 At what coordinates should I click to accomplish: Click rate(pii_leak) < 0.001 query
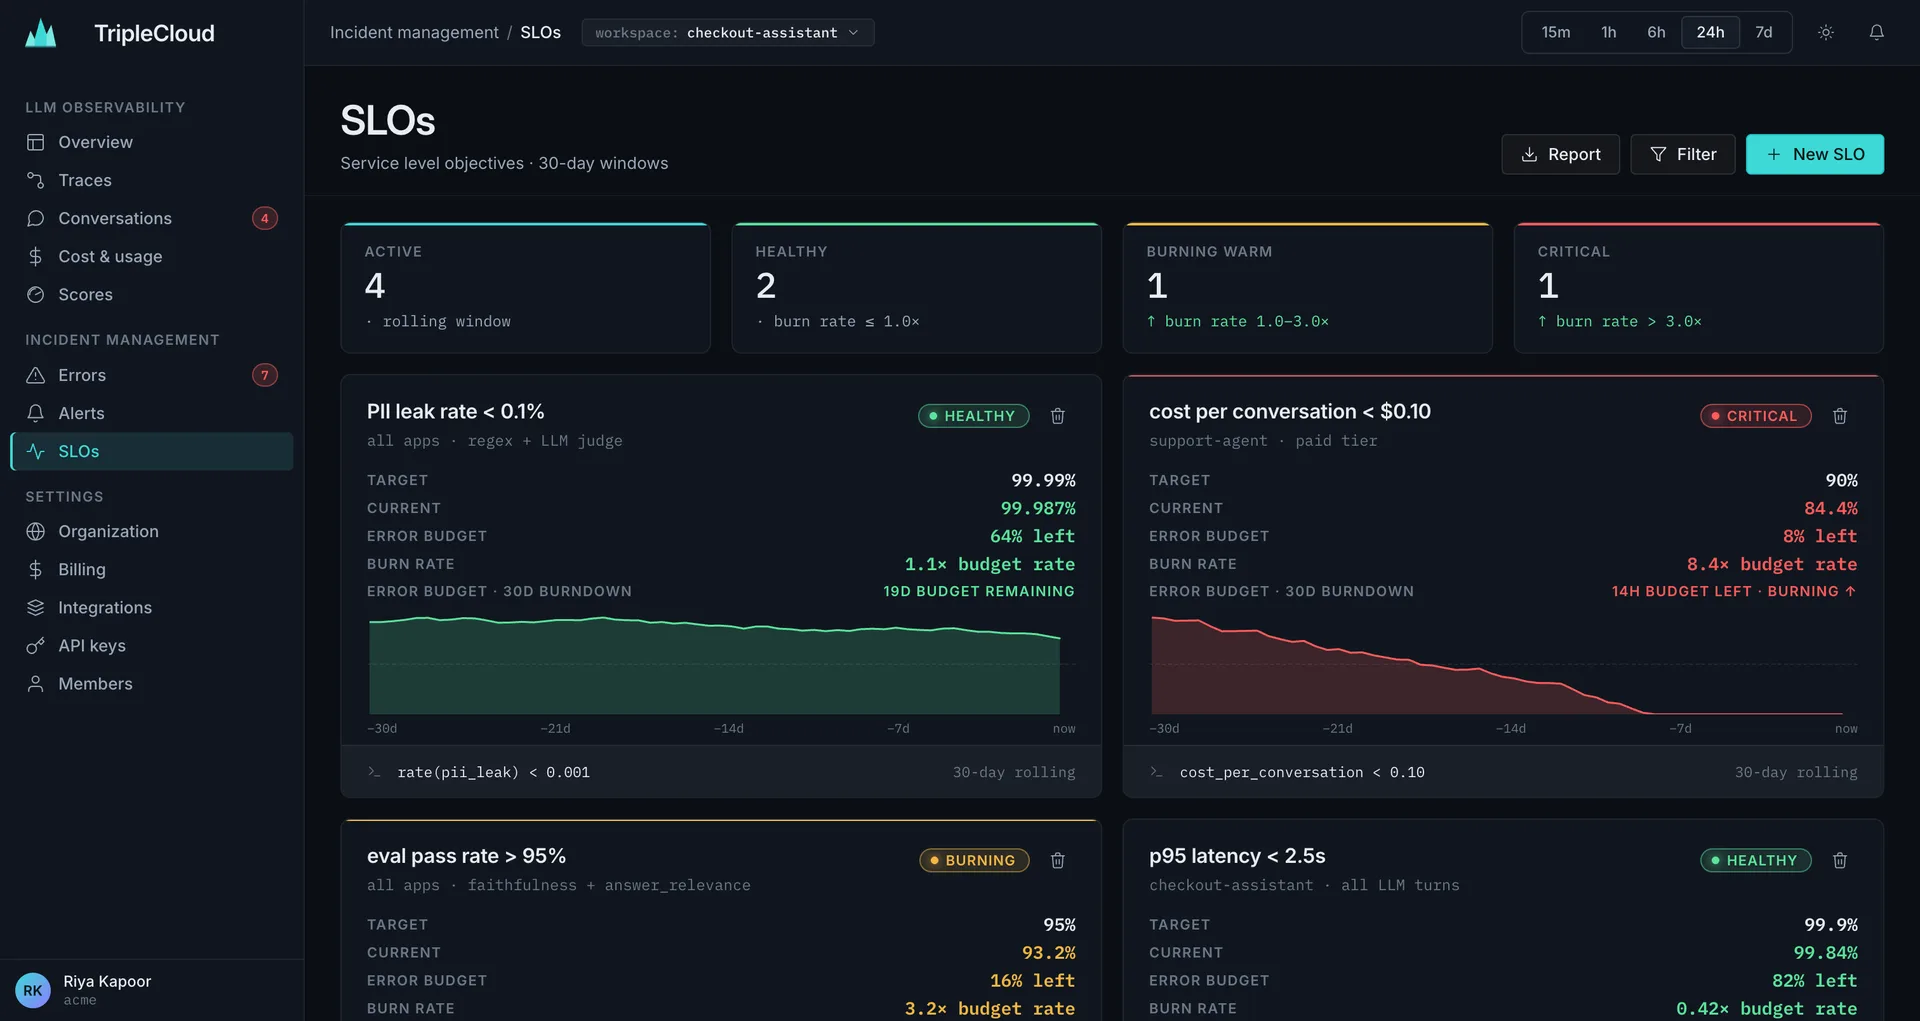(x=494, y=772)
